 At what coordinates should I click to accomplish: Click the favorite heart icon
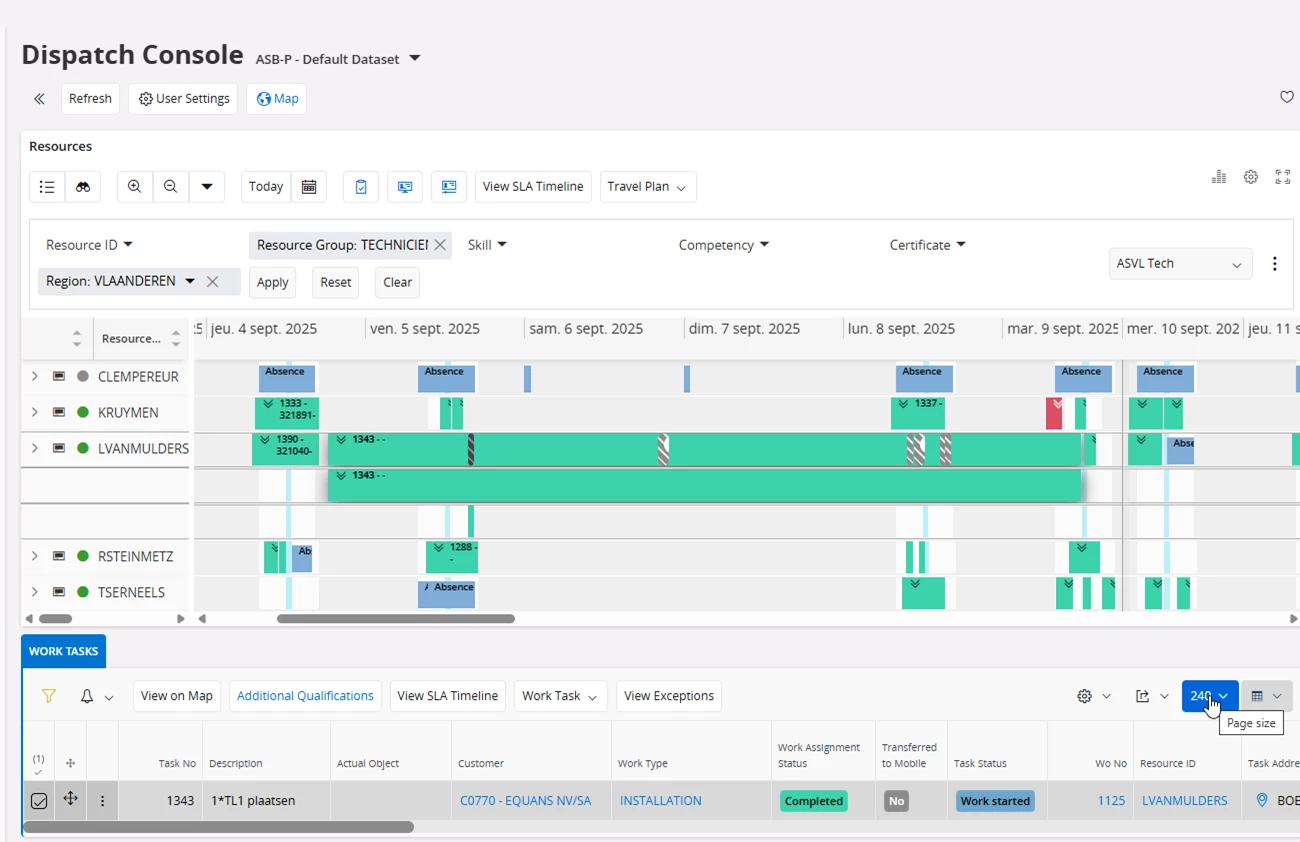(x=1286, y=98)
